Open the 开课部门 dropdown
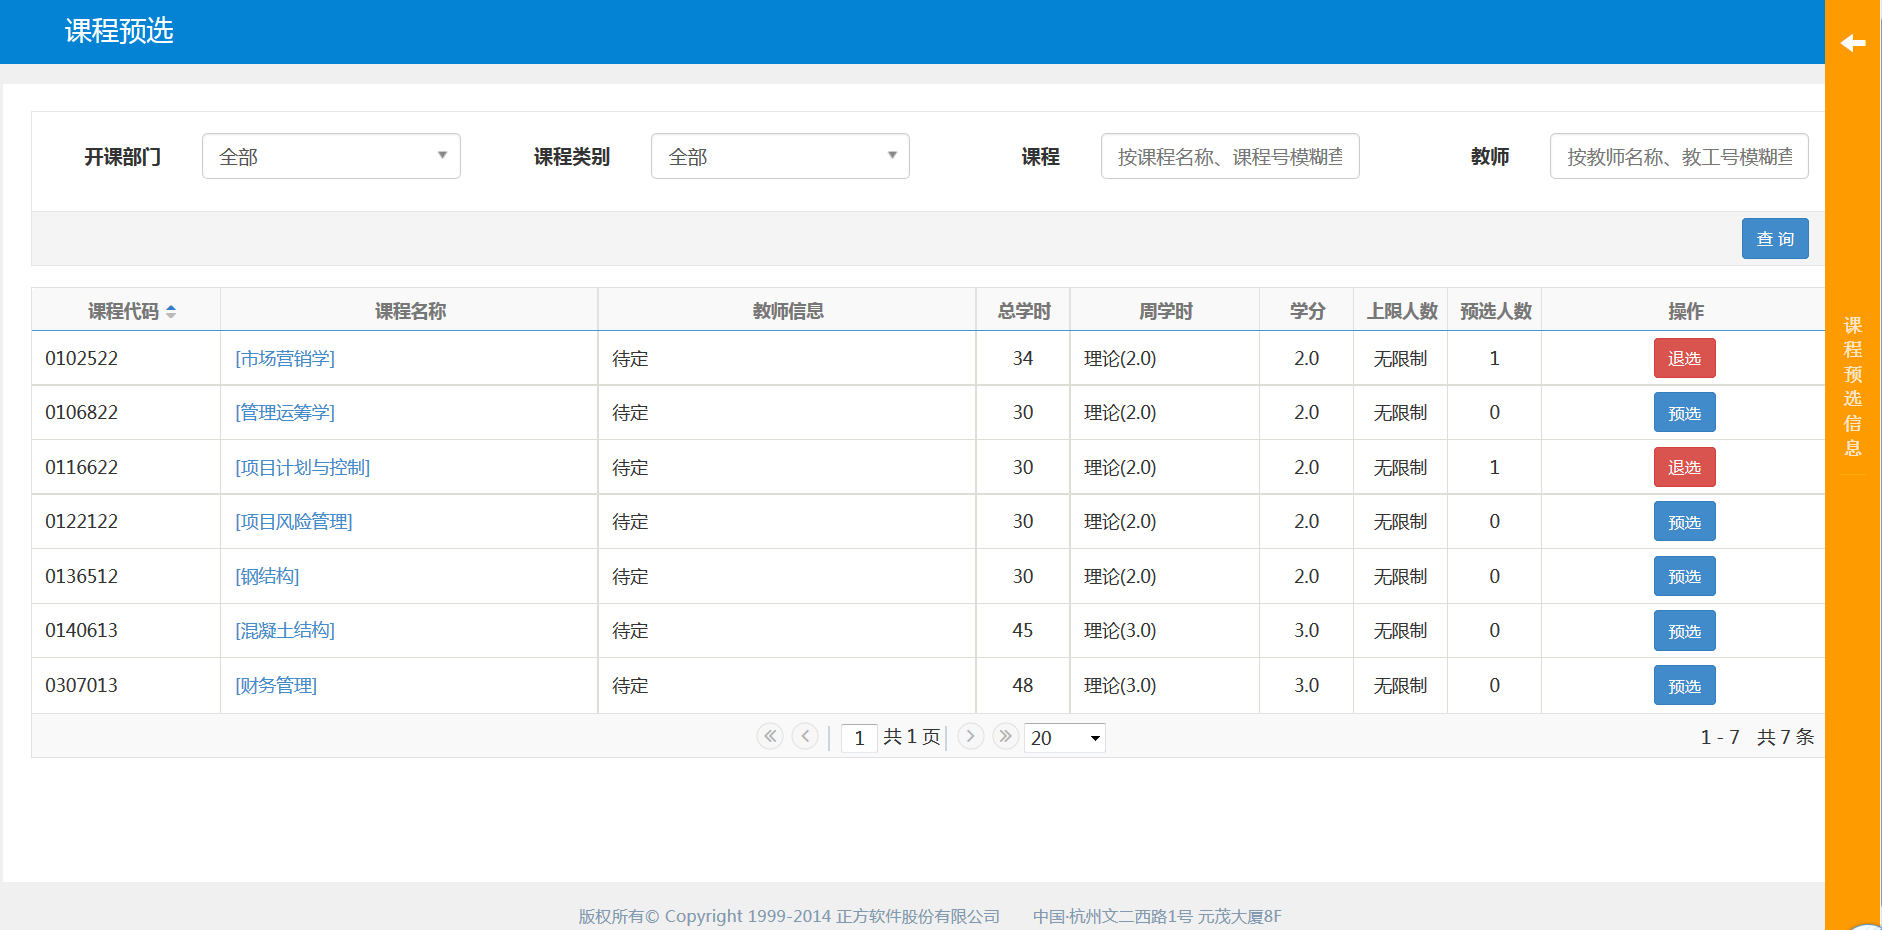The width and height of the screenshot is (1882, 930). [331, 156]
